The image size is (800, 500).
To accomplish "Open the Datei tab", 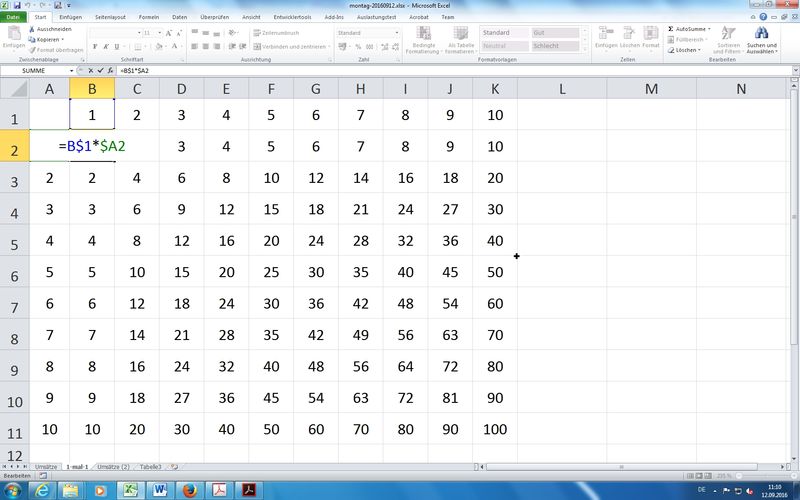I will pyautogui.click(x=13, y=17).
